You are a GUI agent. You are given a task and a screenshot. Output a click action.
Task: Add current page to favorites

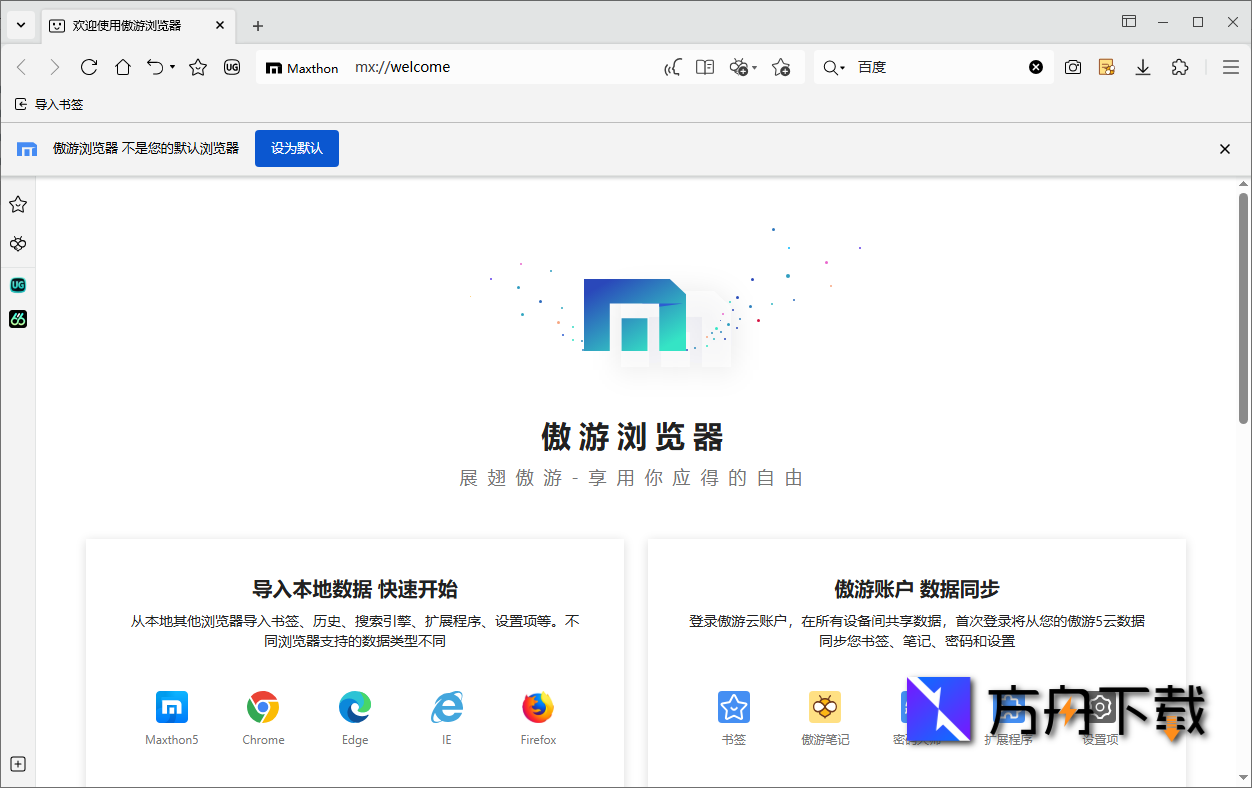[782, 67]
